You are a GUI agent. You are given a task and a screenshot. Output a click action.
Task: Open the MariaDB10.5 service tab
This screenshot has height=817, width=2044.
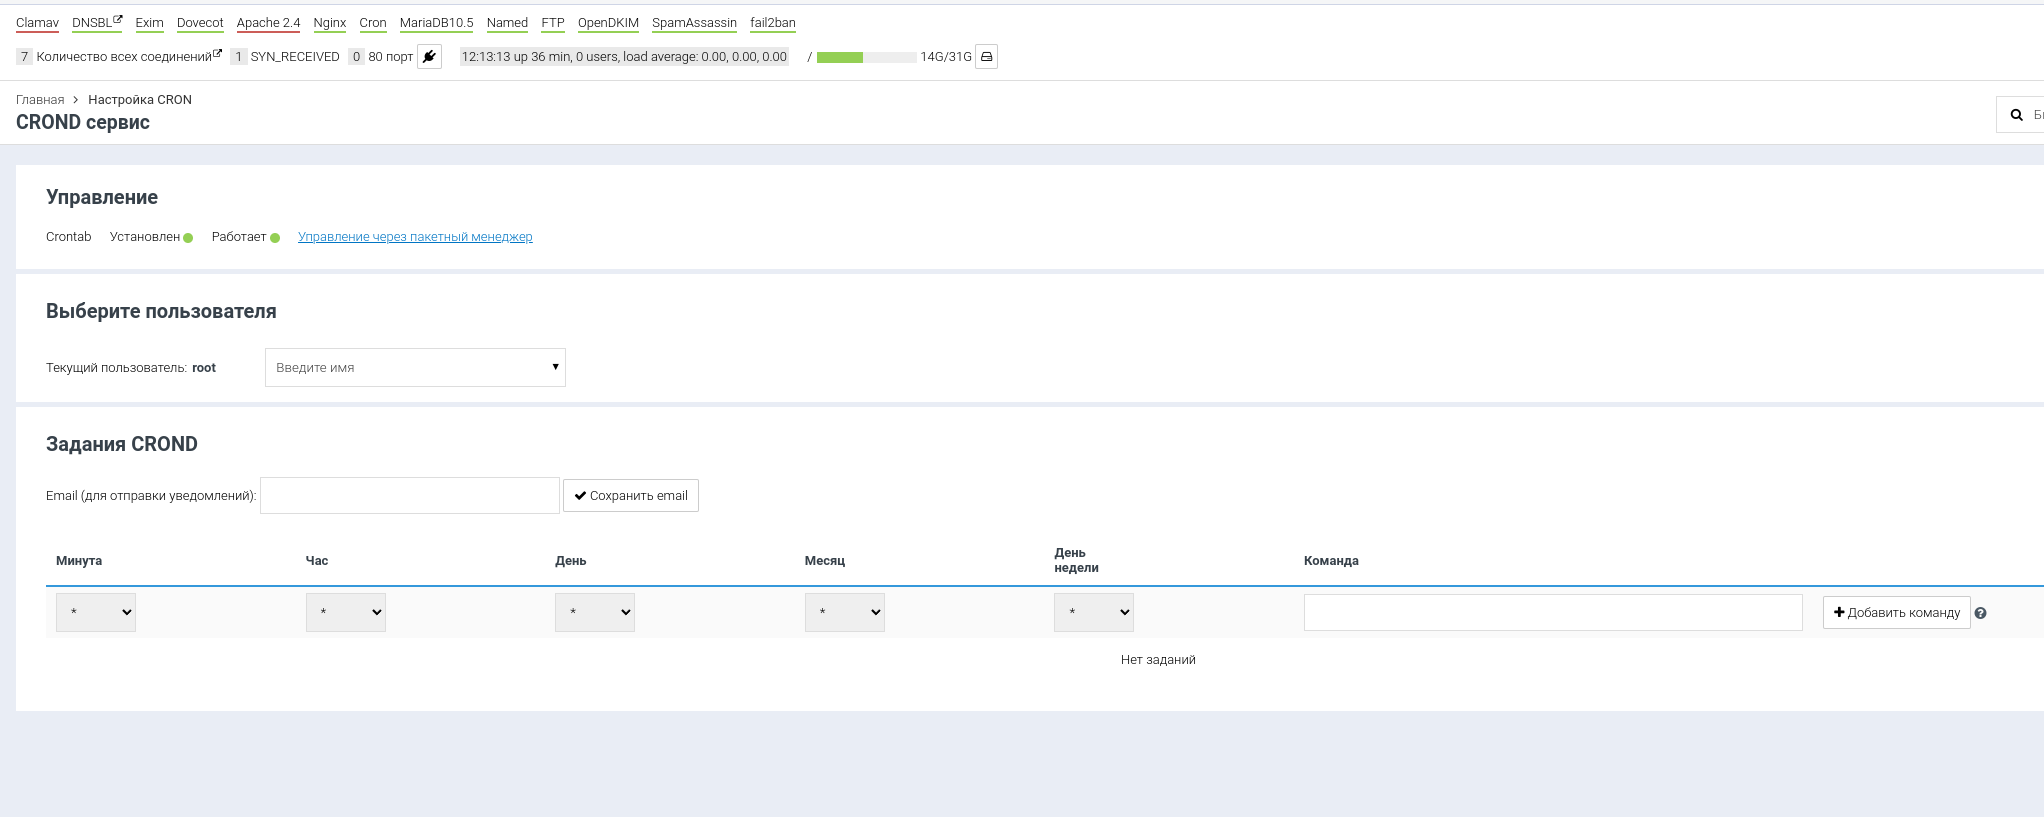point(436,23)
